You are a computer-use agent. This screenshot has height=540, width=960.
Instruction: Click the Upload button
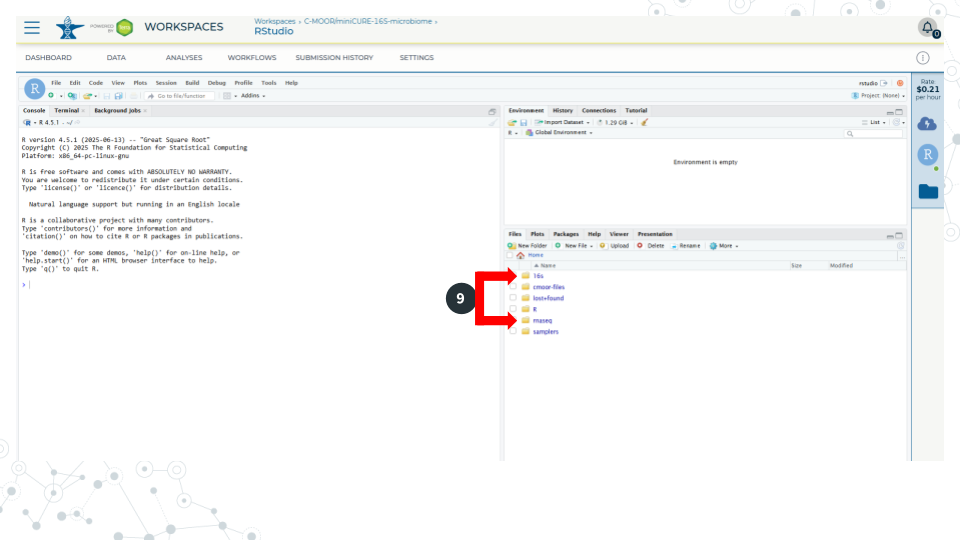(614, 246)
